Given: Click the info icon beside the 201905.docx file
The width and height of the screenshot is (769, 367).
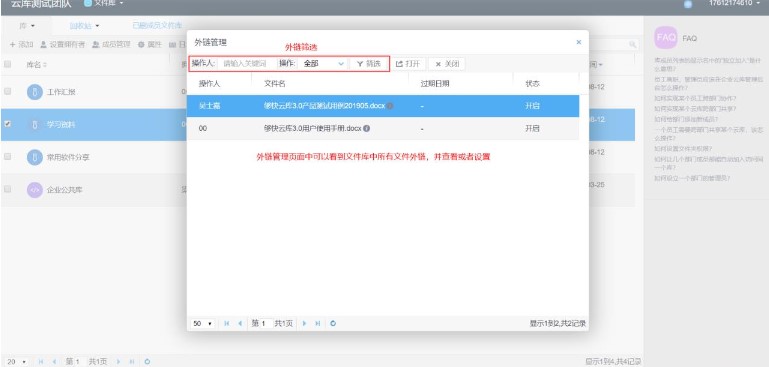Looking at the screenshot, I should tap(390, 106).
